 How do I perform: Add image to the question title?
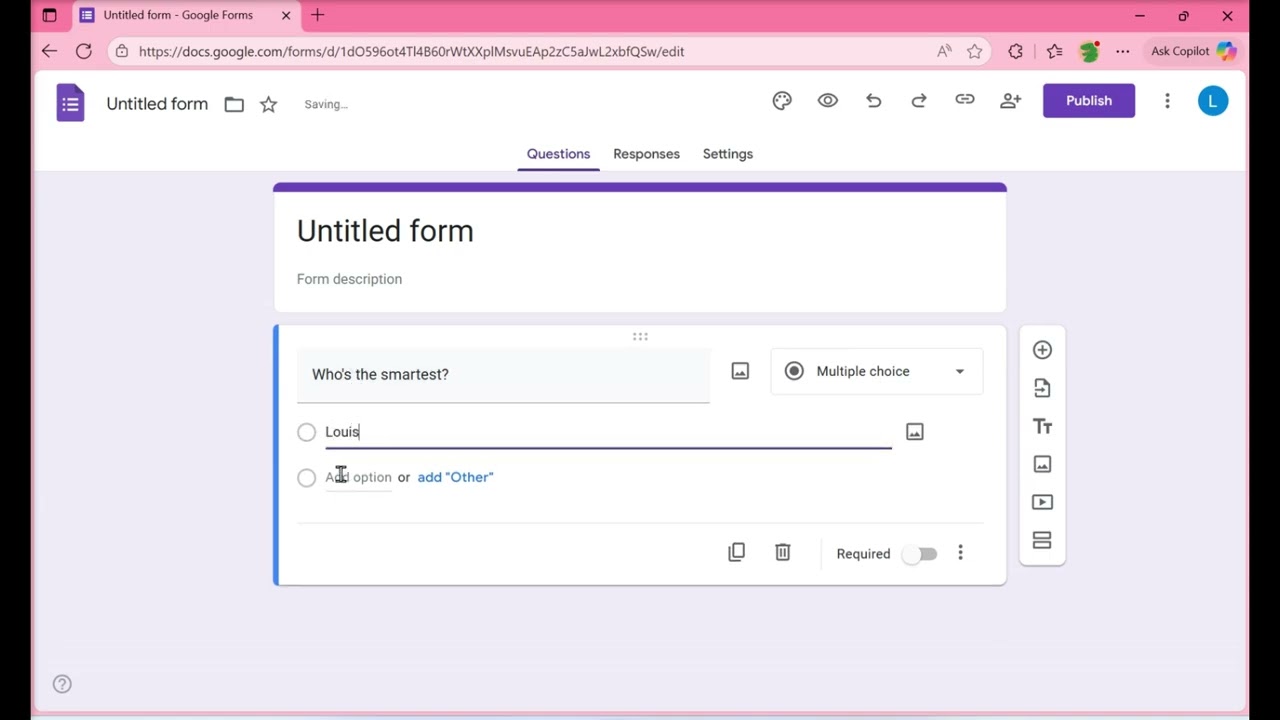[740, 372]
